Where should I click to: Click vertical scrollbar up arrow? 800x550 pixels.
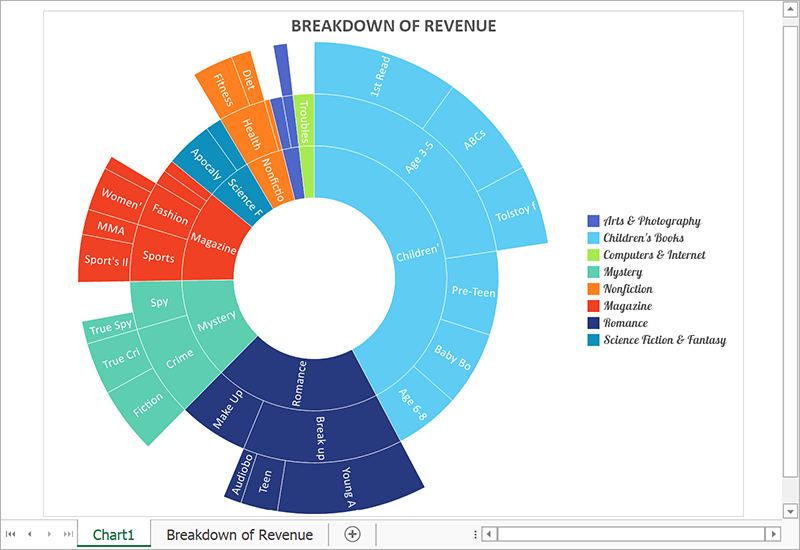tap(790, 10)
